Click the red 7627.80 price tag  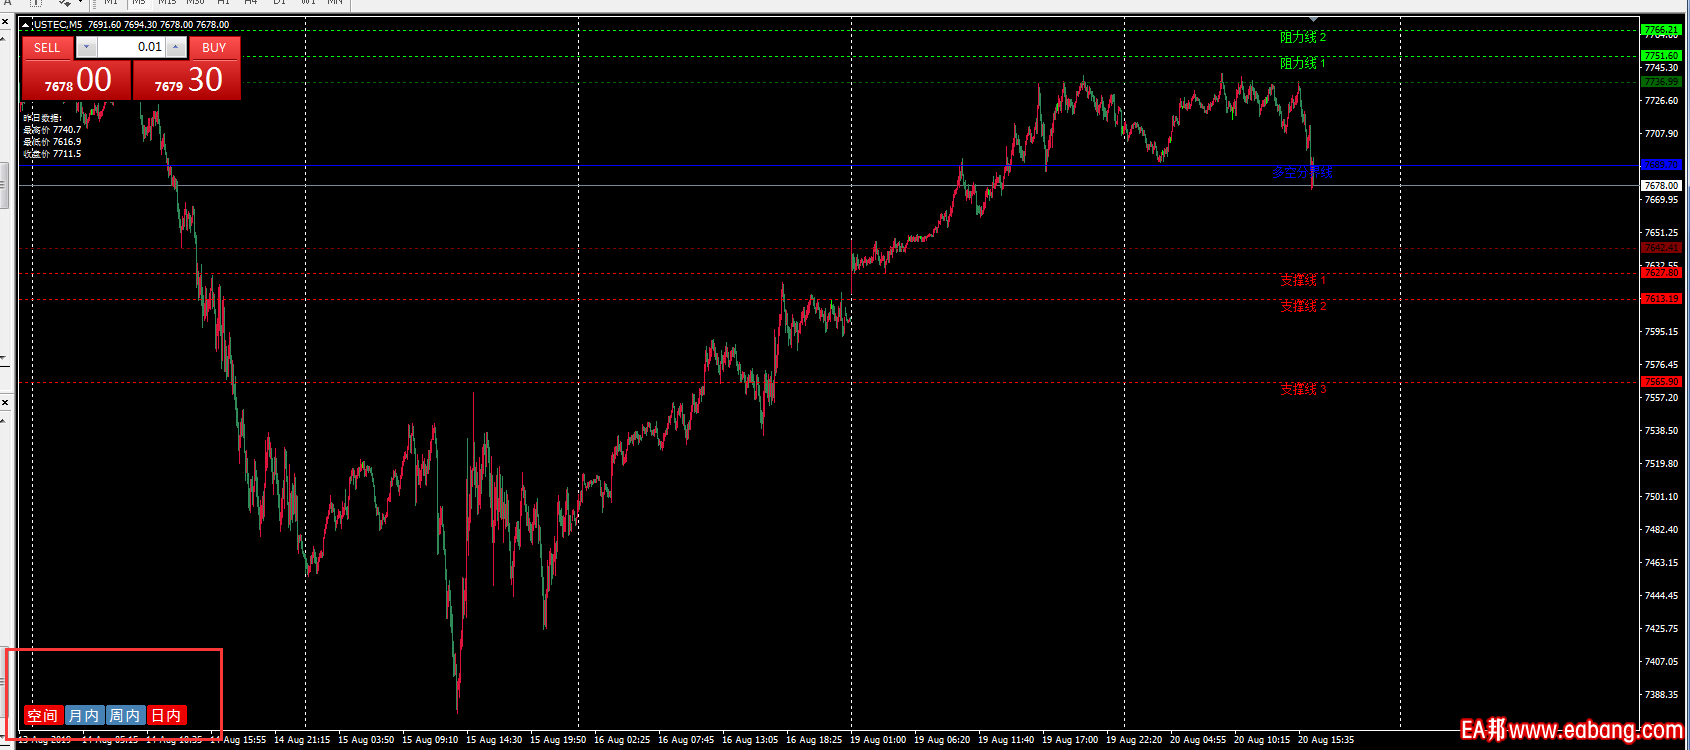point(1661,272)
